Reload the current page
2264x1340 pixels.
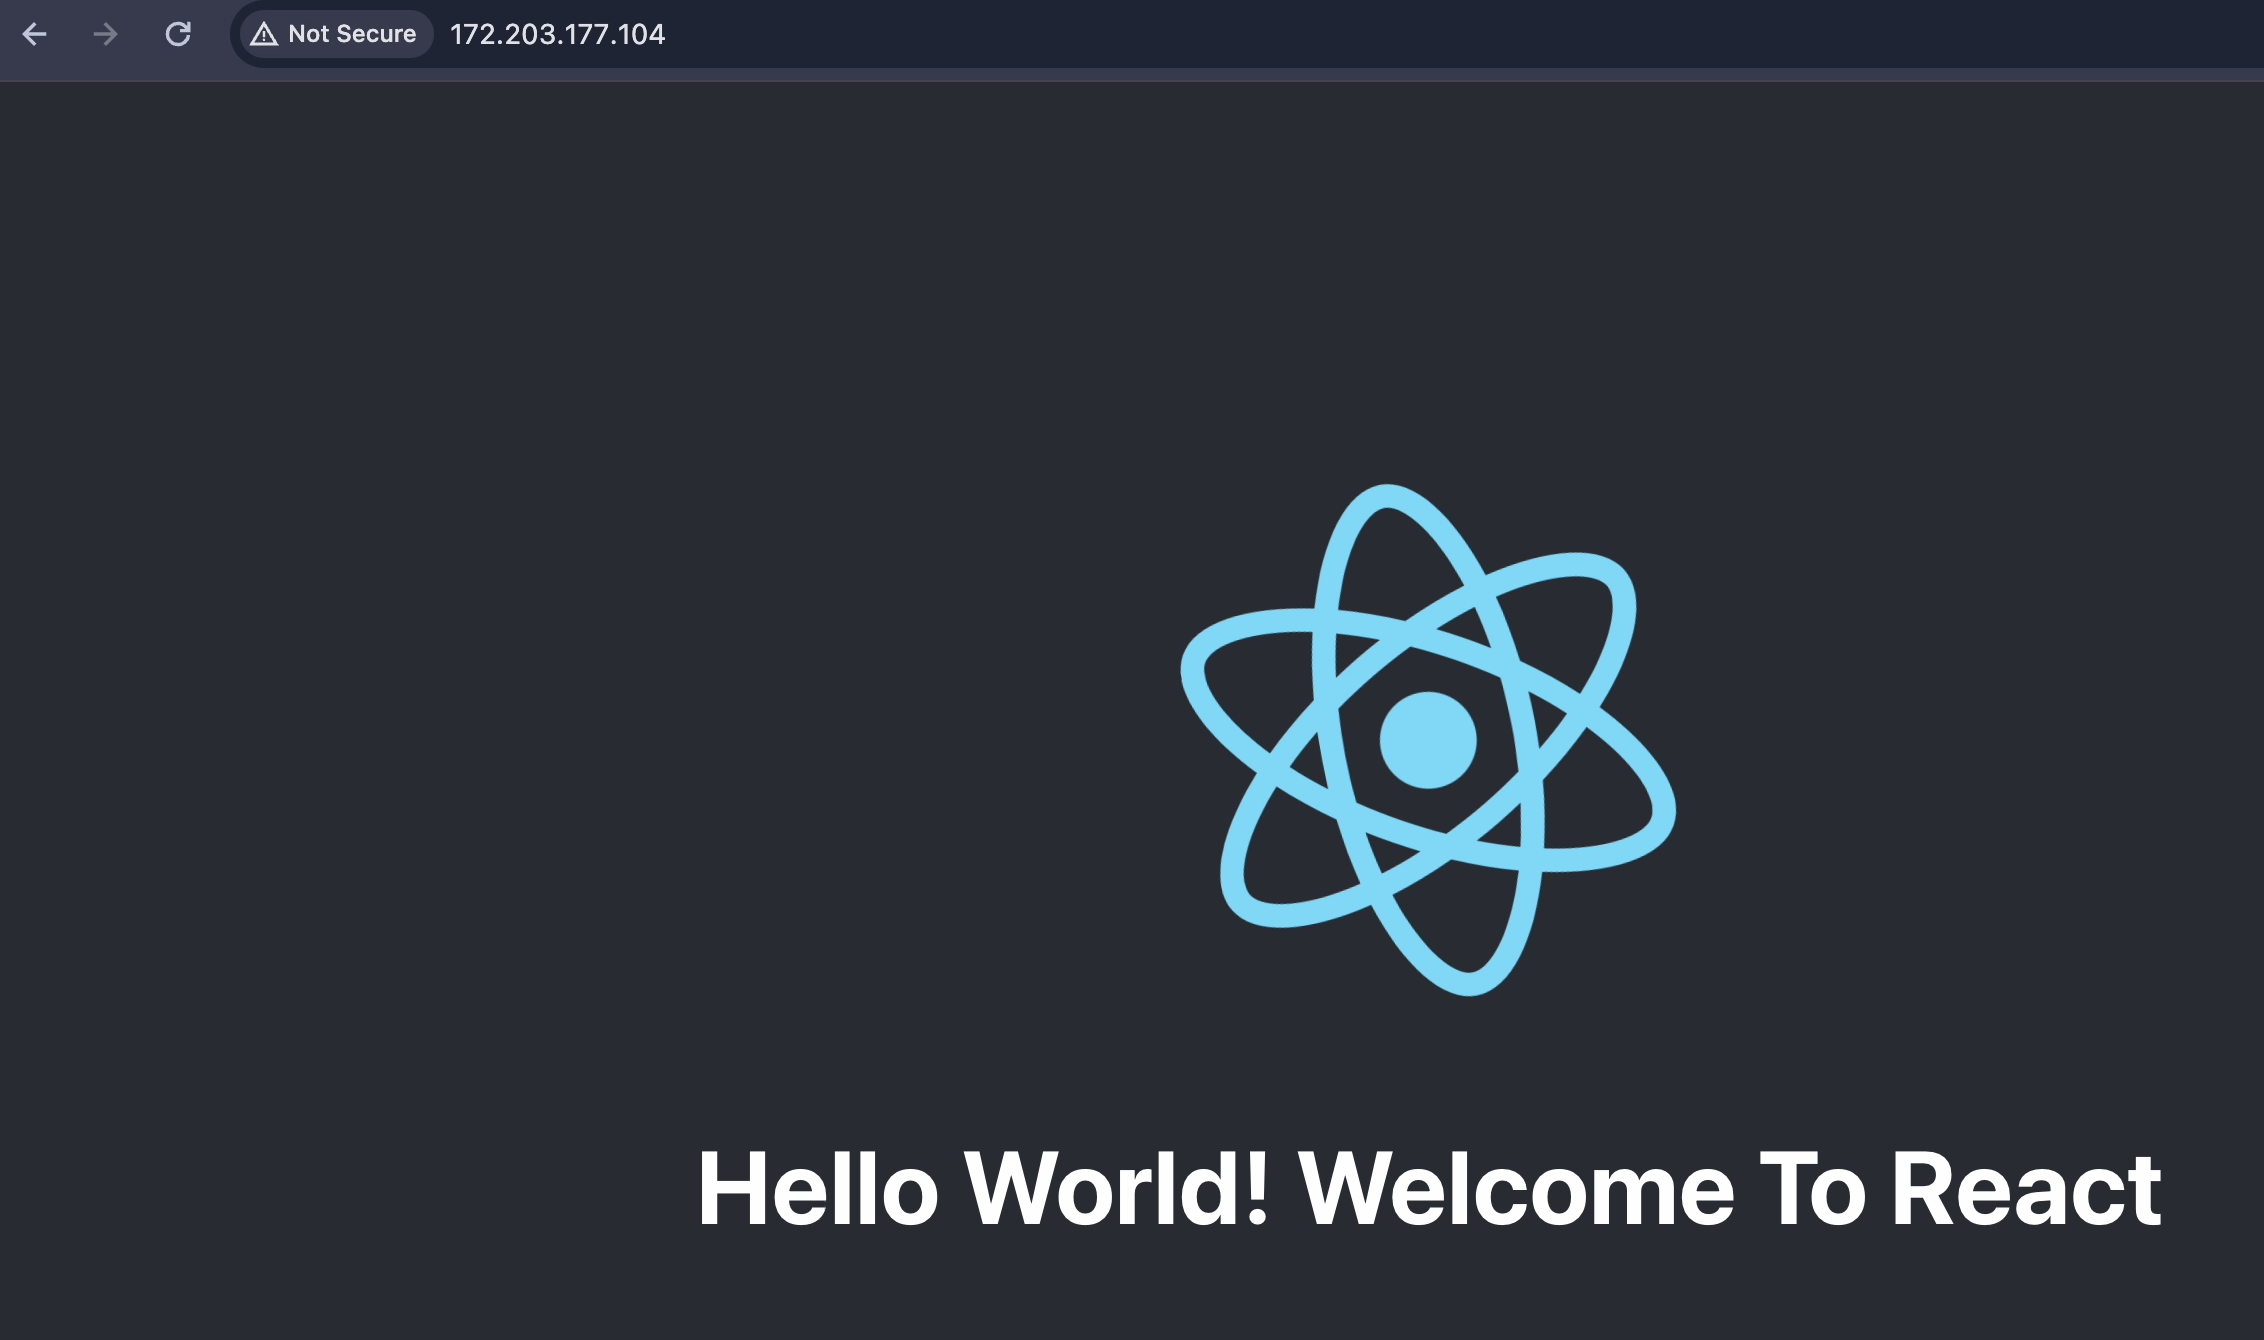[x=178, y=35]
